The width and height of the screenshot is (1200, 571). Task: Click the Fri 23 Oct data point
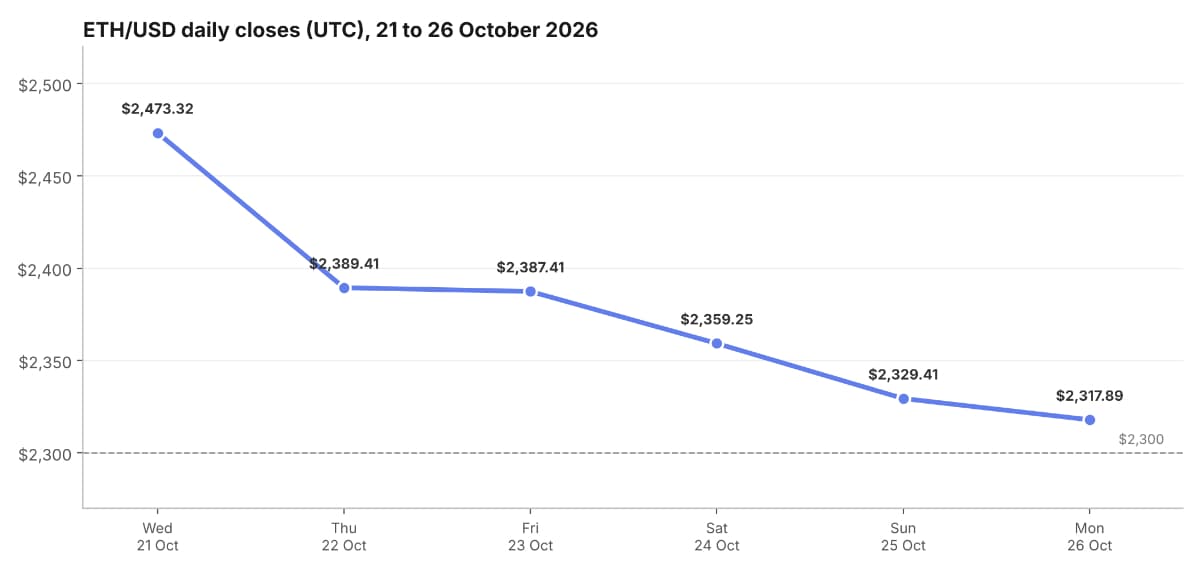[x=531, y=292]
